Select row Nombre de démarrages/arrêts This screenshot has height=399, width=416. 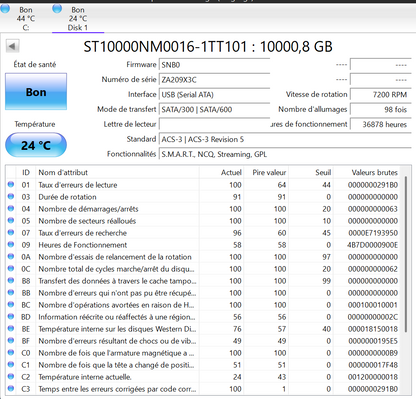click(x=203, y=209)
